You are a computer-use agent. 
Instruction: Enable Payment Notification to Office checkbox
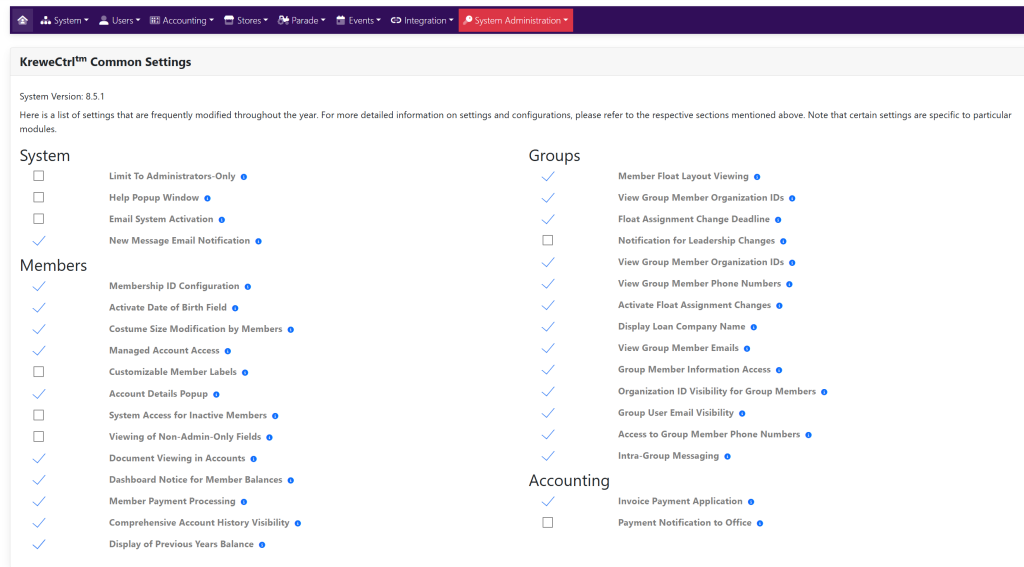click(548, 523)
